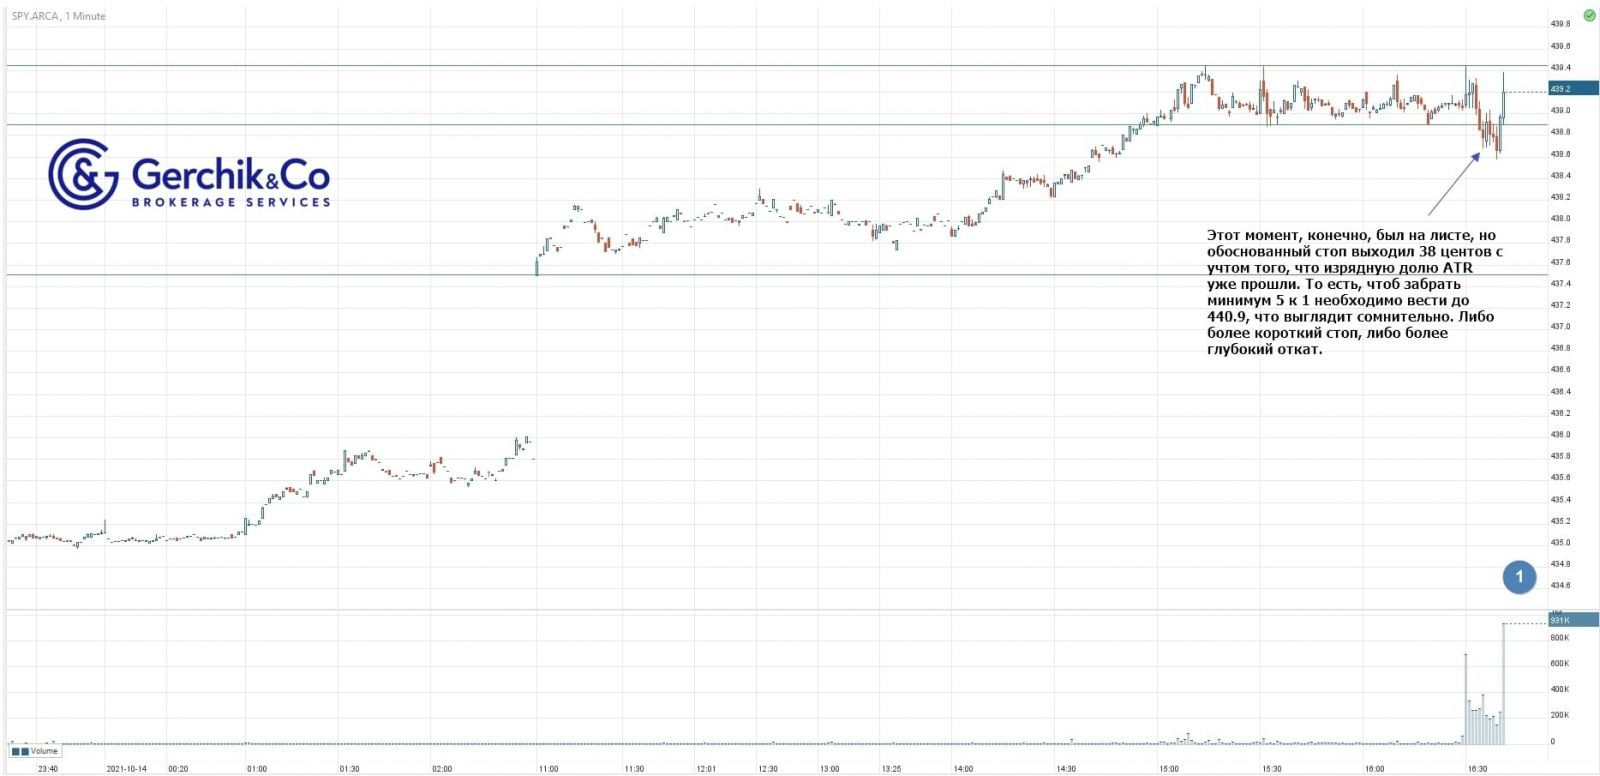Click the Volume legend color icon
Viewport: 1600px width, 776px height.
tap(20, 751)
